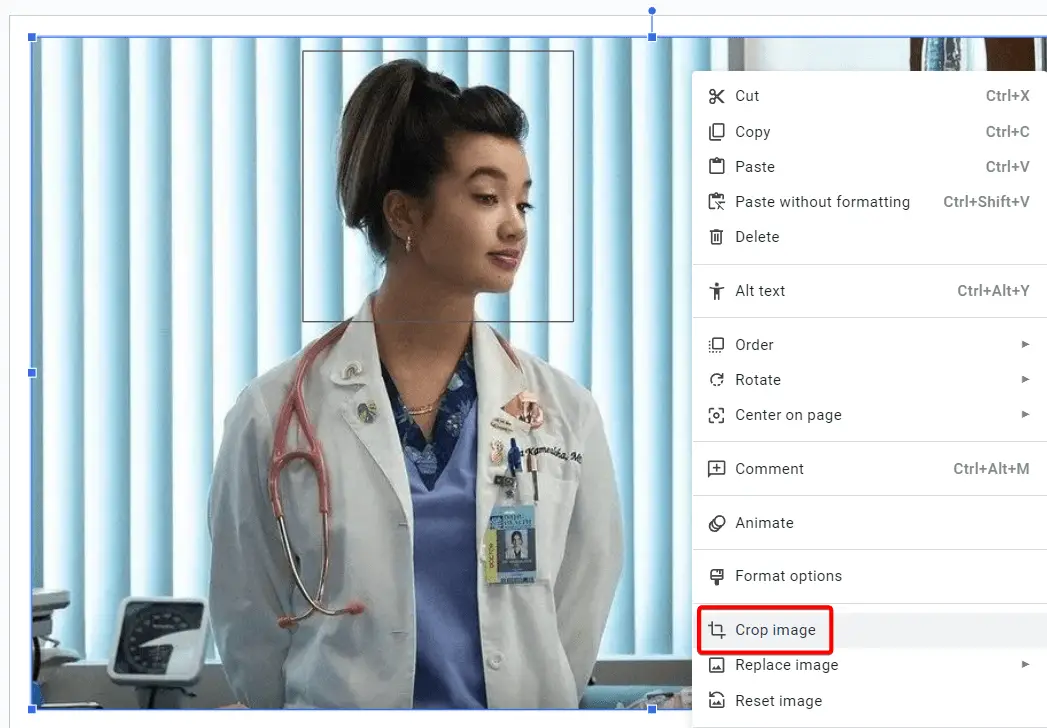Click the Copy icon in context menu

click(716, 132)
